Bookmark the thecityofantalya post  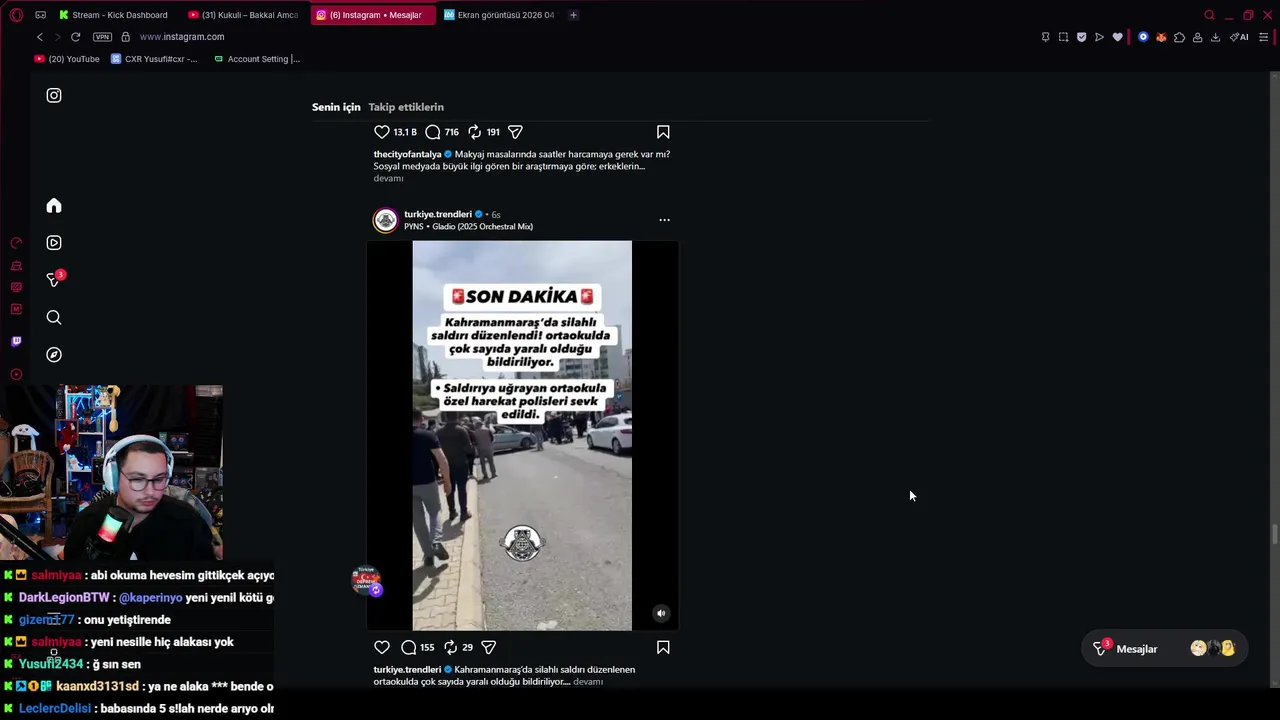point(663,132)
